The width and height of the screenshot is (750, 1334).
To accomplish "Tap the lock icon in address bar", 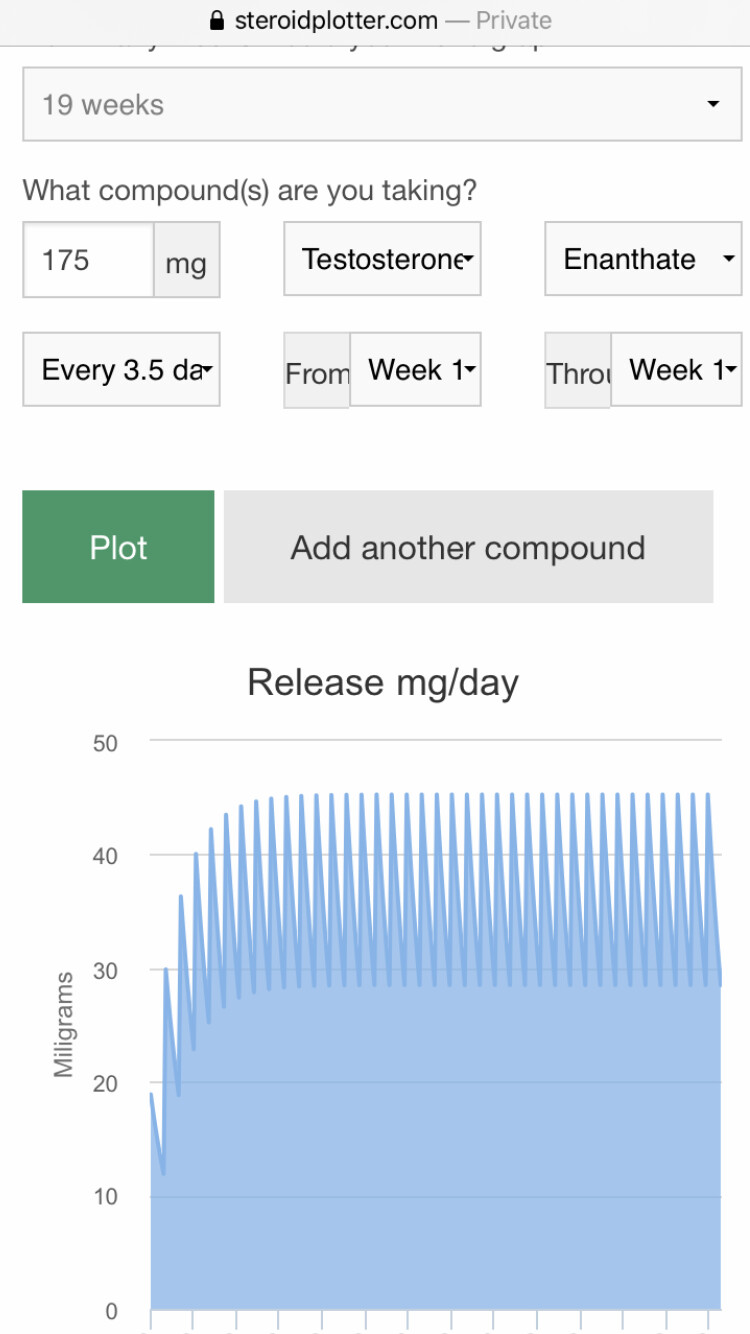I will pos(216,20).
